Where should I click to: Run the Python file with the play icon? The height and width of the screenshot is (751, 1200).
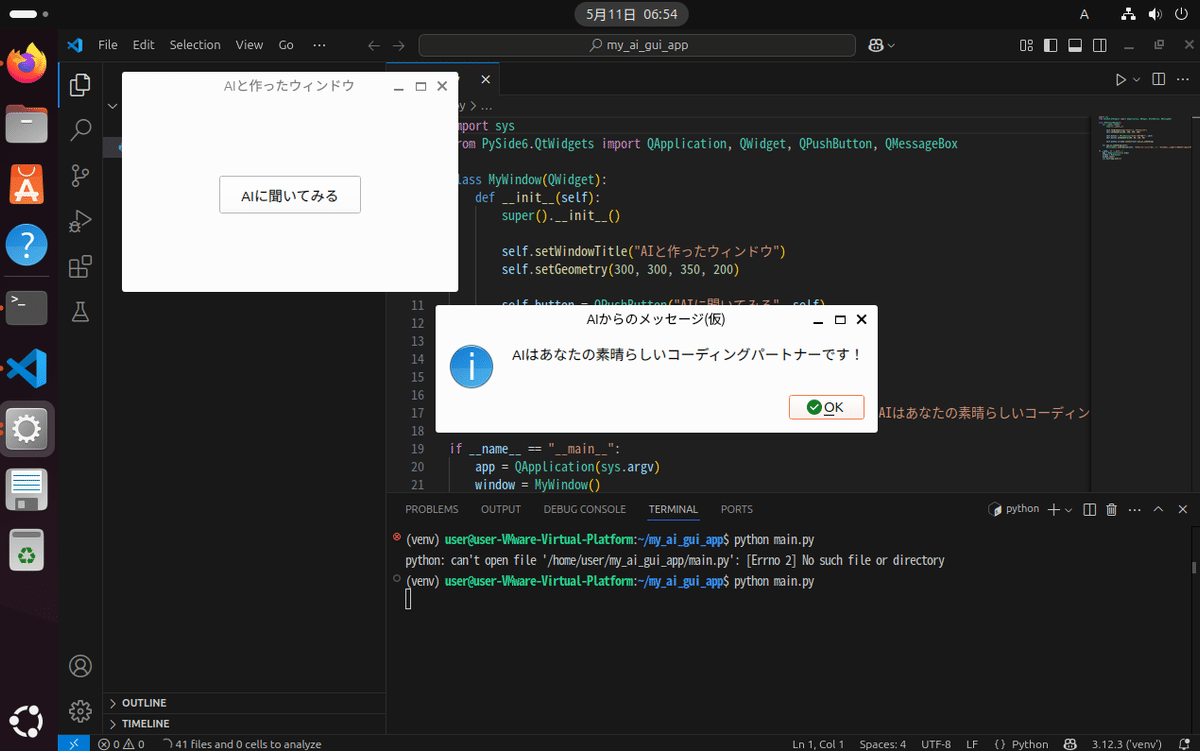click(x=1120, y=79)
